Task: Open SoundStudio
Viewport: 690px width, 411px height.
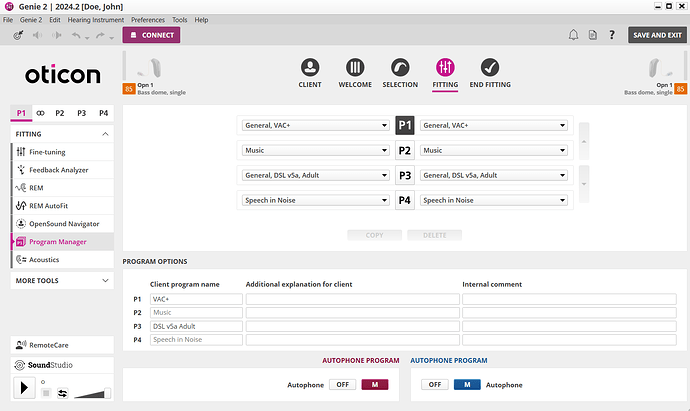Action: (x=62, y=365)
